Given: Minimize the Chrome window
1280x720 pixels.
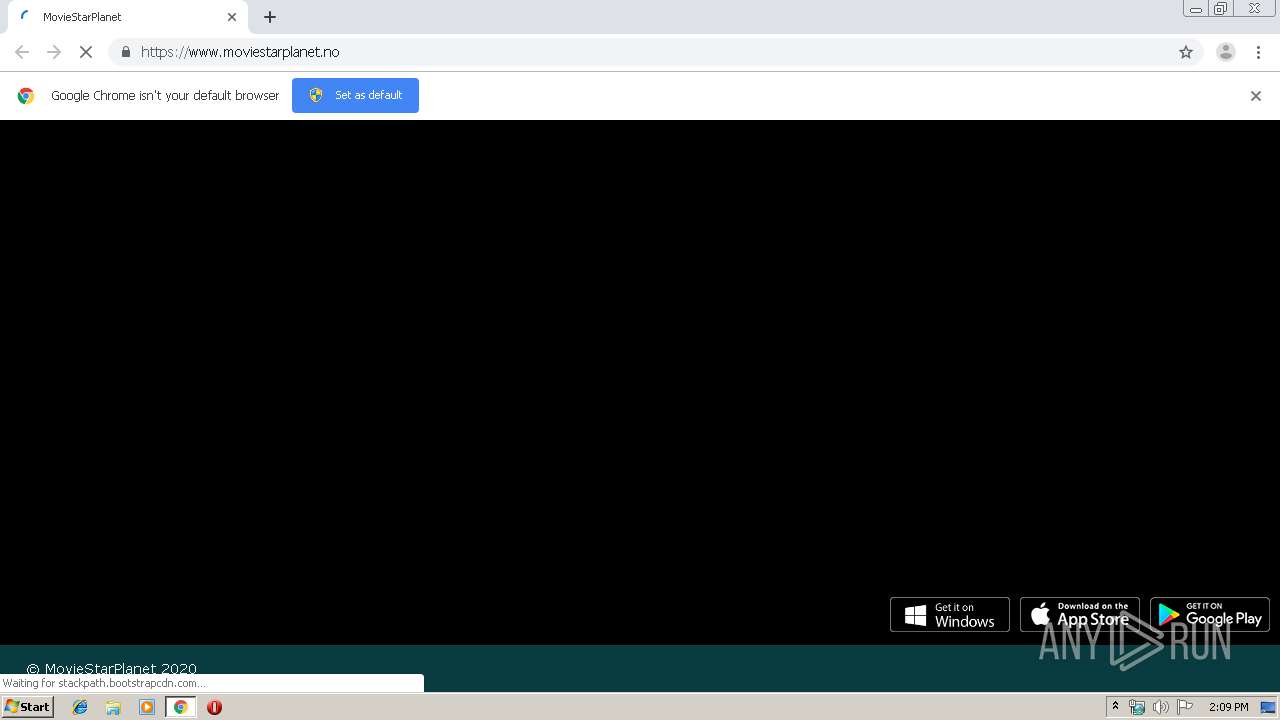Looking at the screenshot, I should [x=1195, y=9].
